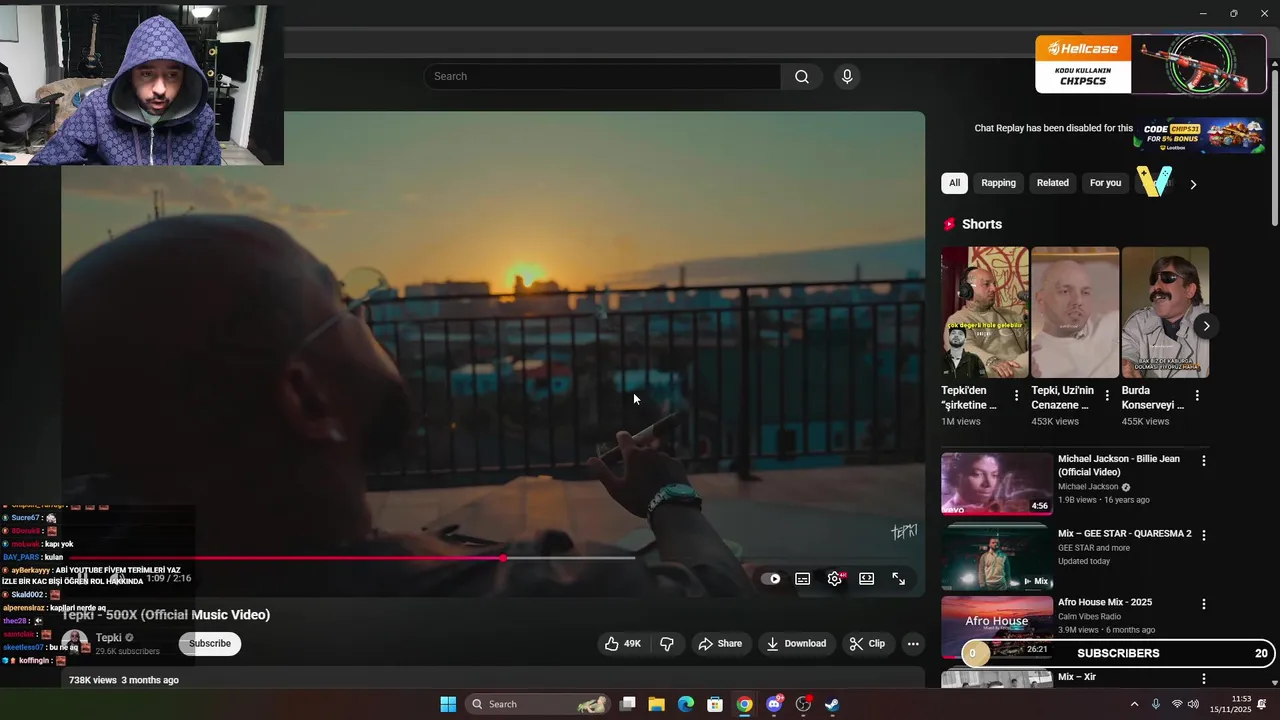Open the Tepki channel name link
This screenshot has width=1280, height=720.
(x=109, y=638)
